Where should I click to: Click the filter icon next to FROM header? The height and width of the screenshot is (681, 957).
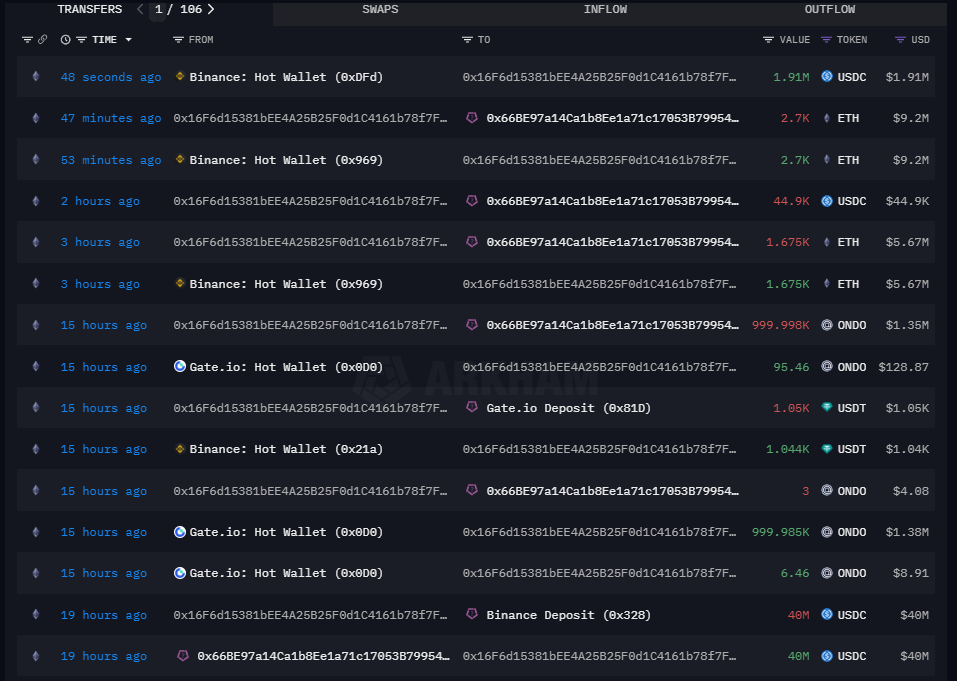[x=178, y=40]
